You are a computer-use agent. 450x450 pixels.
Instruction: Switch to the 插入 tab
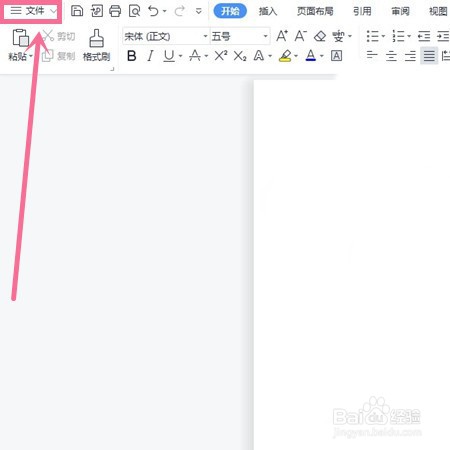[268, 11]
